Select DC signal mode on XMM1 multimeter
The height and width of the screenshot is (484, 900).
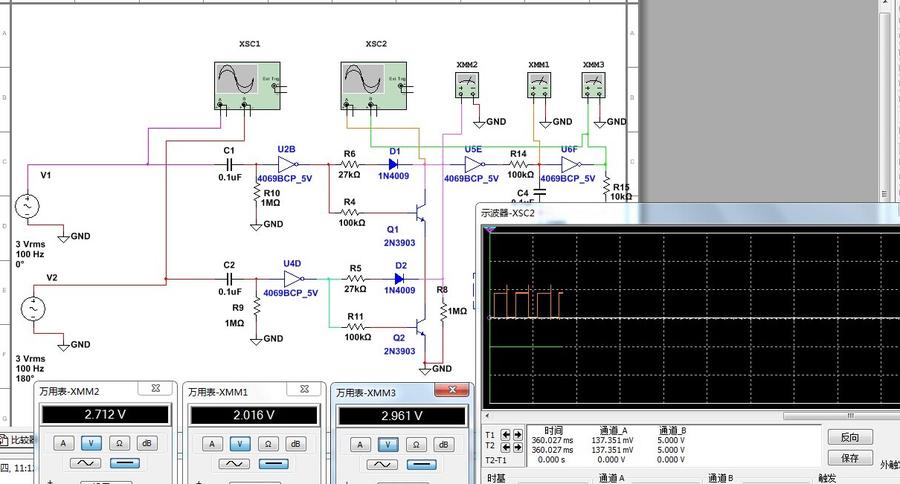[276, 464]
